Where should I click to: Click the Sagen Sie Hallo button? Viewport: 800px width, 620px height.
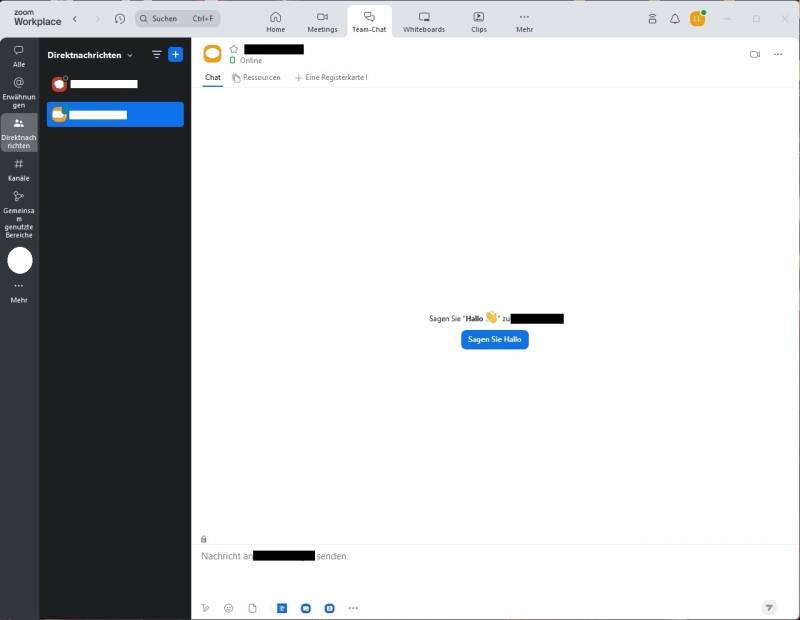coord(494,340)
